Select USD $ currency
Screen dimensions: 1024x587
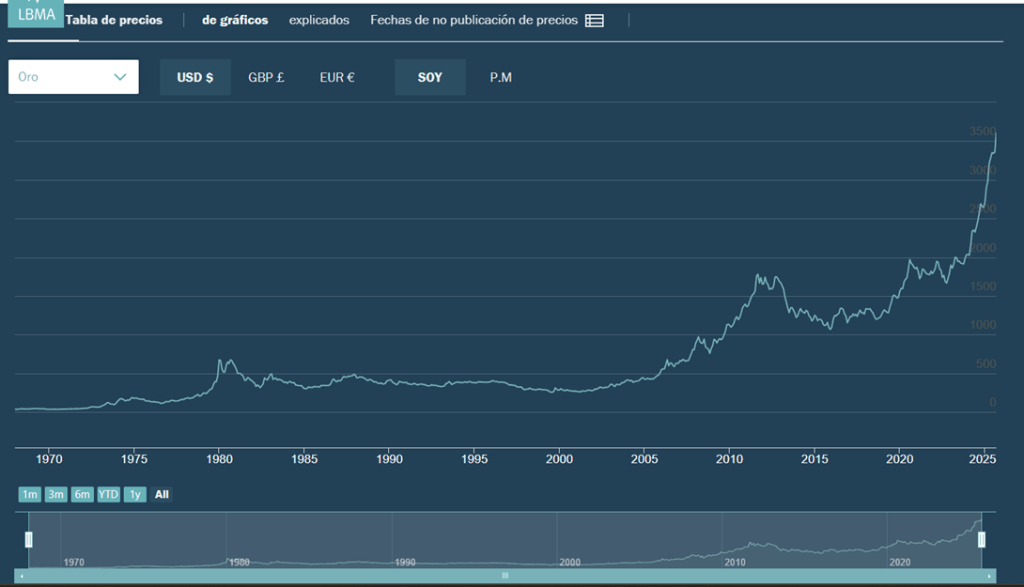195,78
